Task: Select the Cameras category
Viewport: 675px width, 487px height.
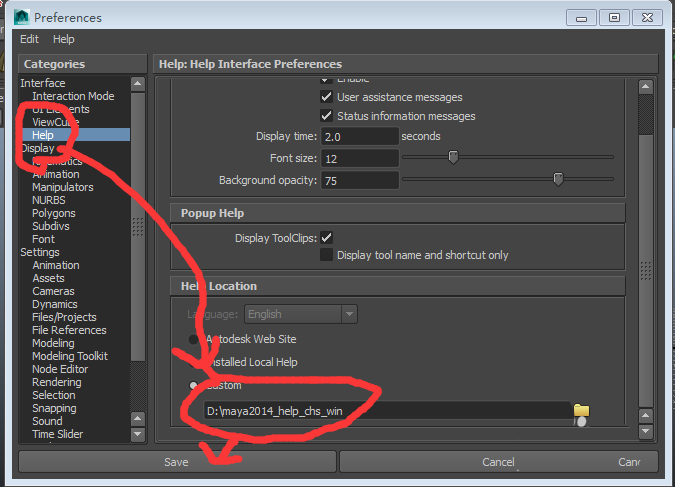Action: tap(53, 291)
